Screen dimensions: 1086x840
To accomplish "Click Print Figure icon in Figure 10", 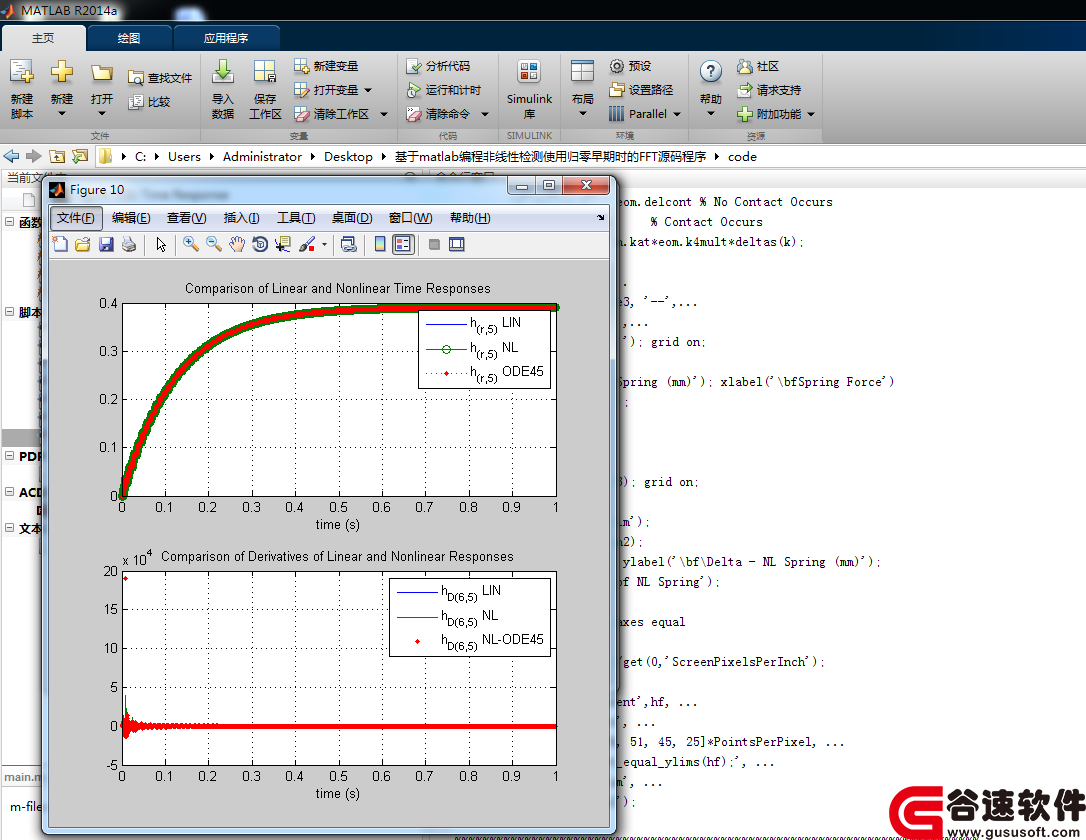I will coord(129,244).
